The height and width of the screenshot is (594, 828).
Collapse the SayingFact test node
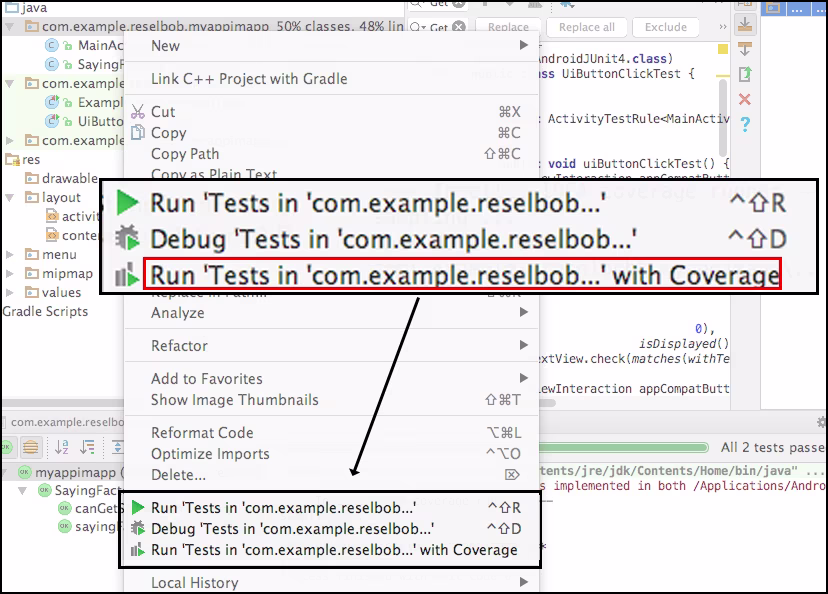tap(23, 491)
